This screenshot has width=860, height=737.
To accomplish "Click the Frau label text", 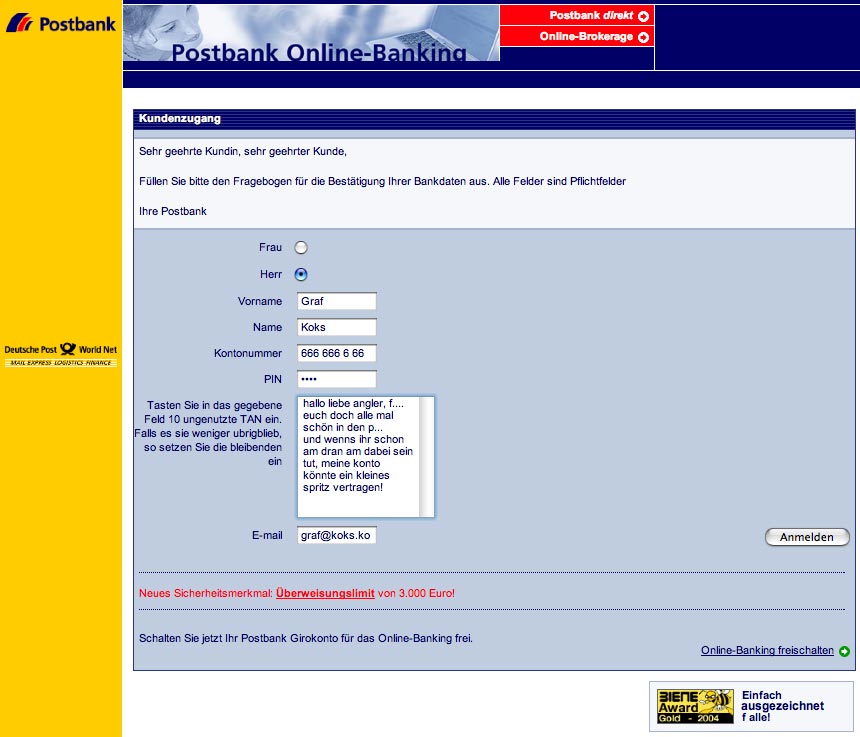I will 270,247.
